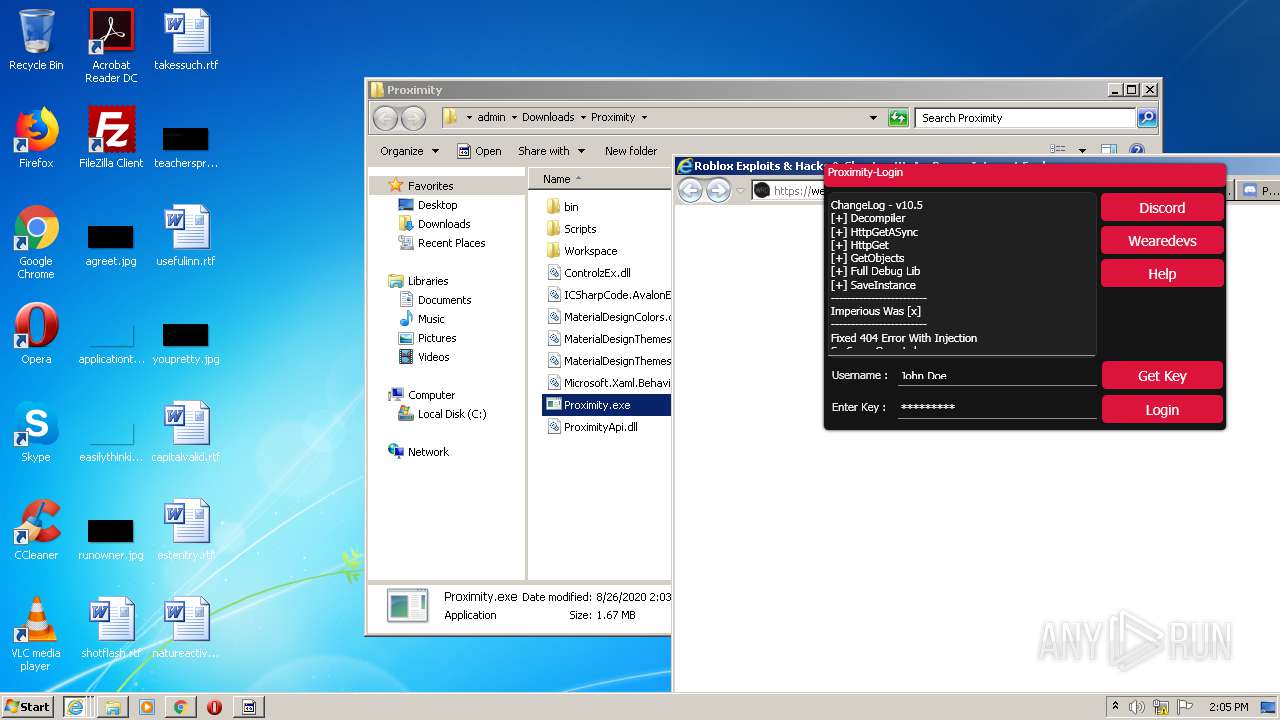Expand the address bar history dropdown

[874, 118]
